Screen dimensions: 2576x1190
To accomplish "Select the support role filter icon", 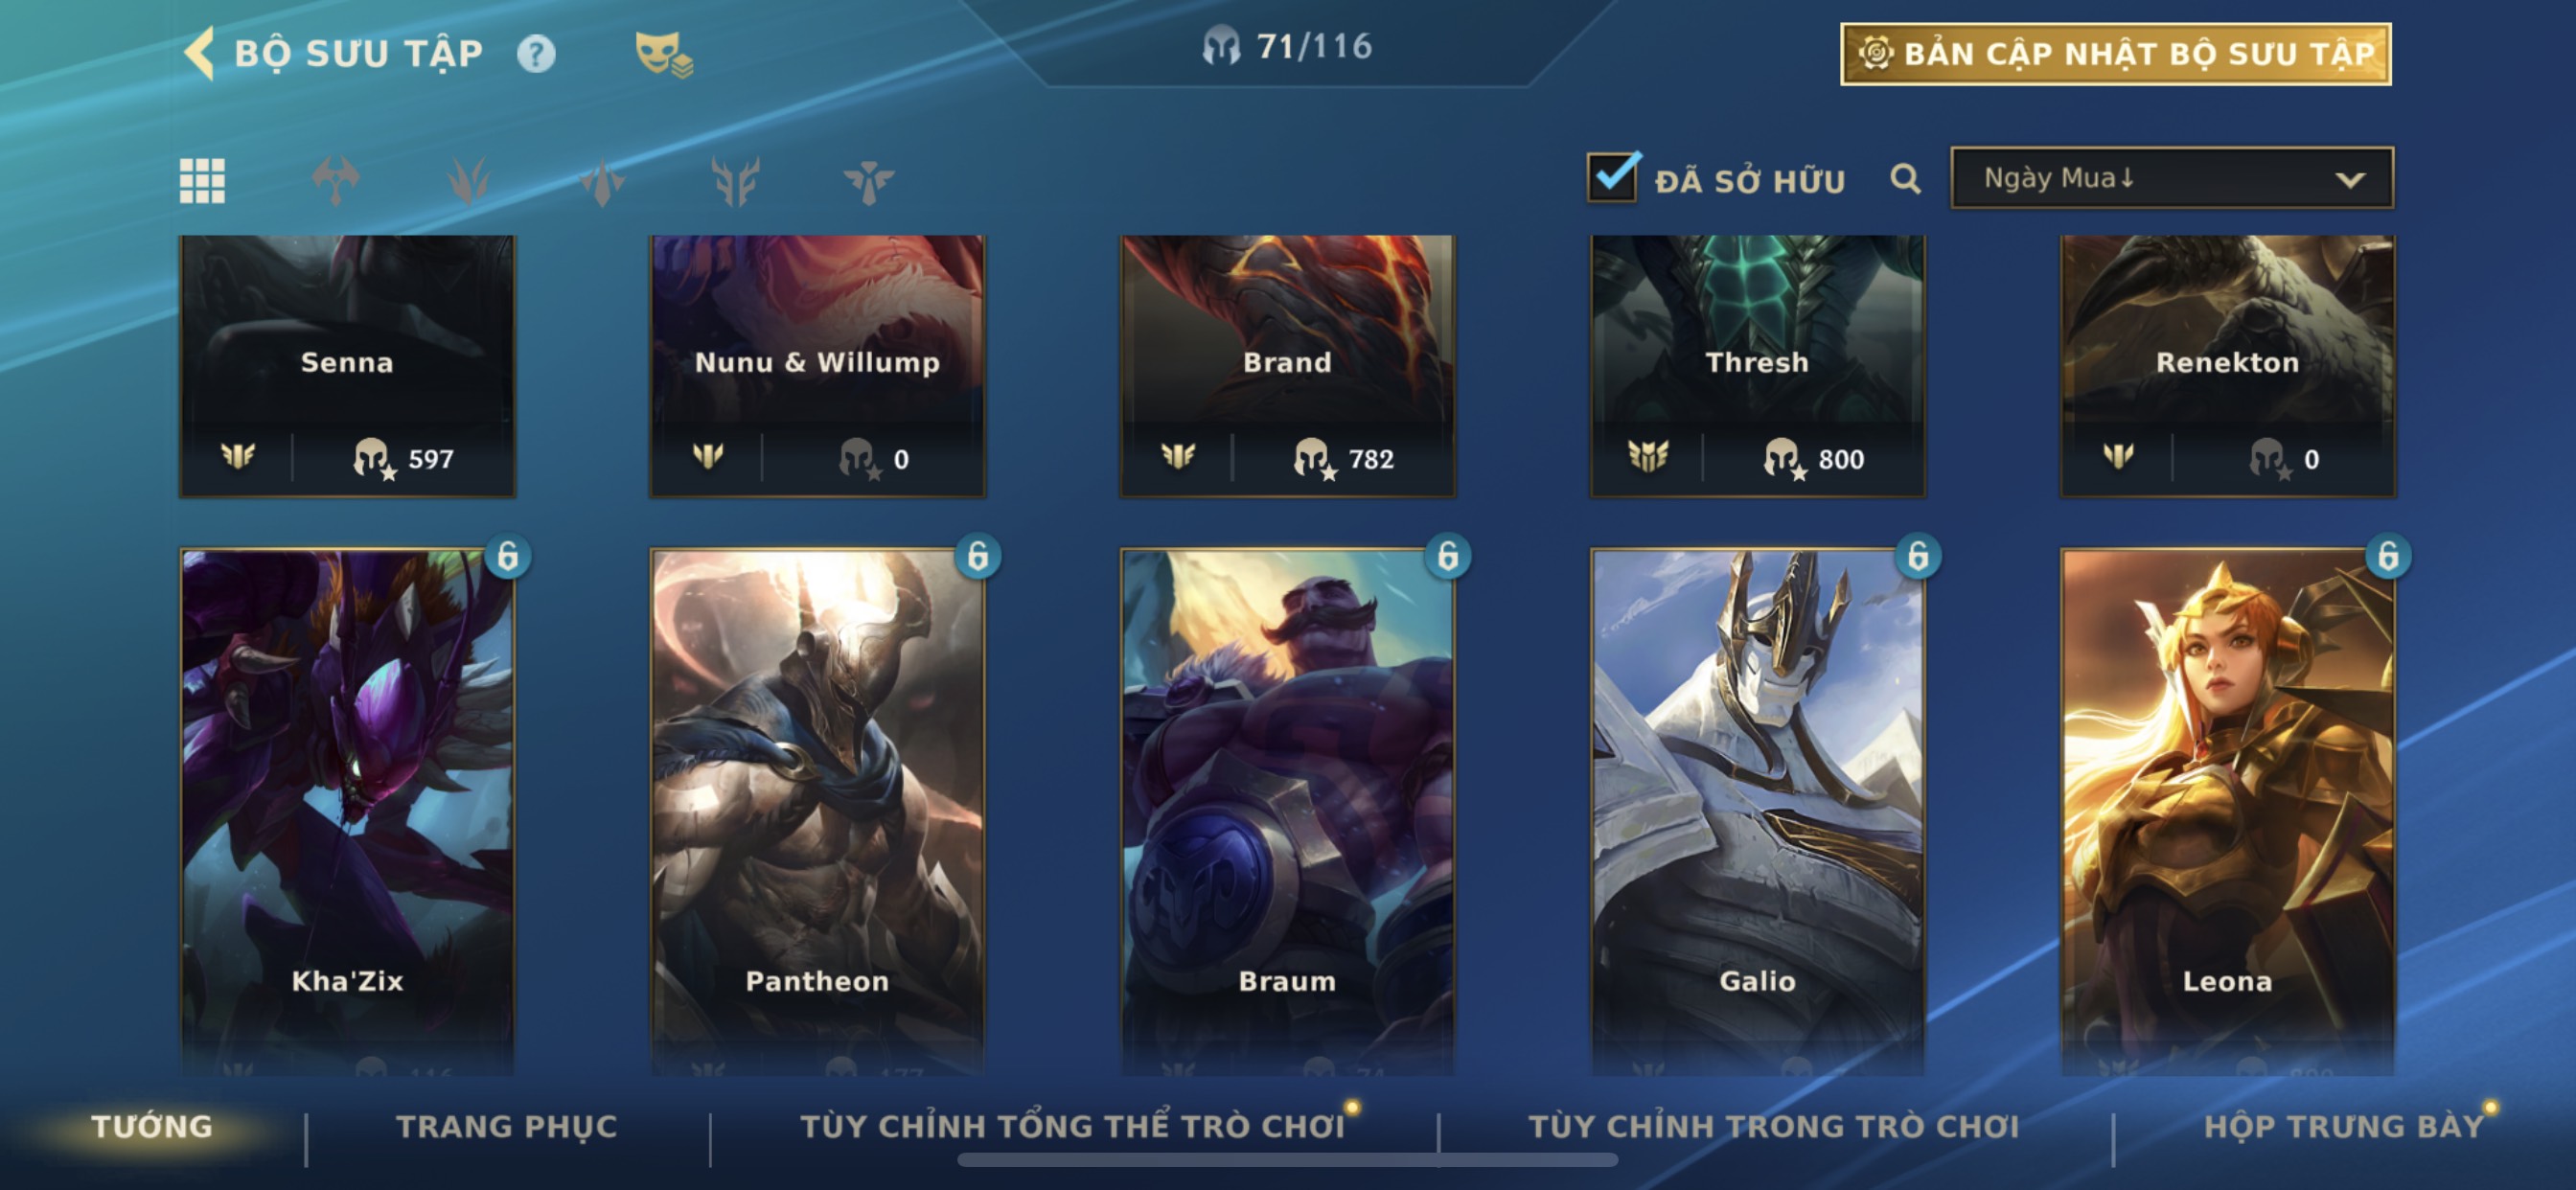I will [868, 181].
